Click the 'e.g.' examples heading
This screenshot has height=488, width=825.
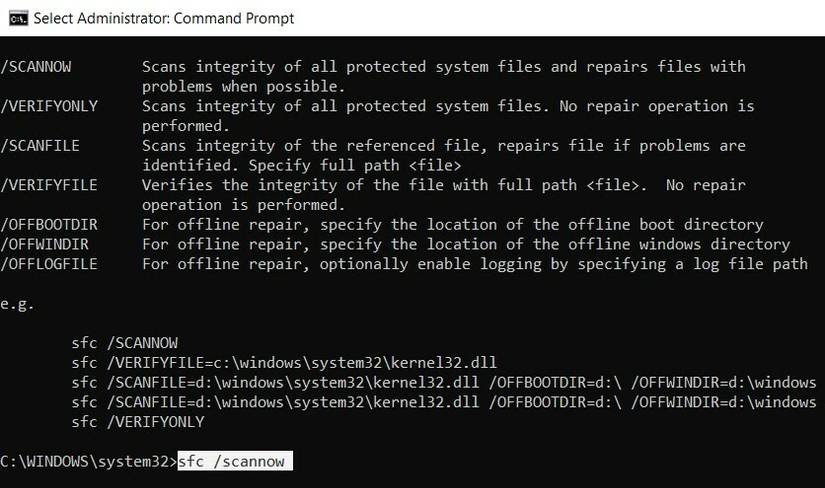(x=17, y=303)
